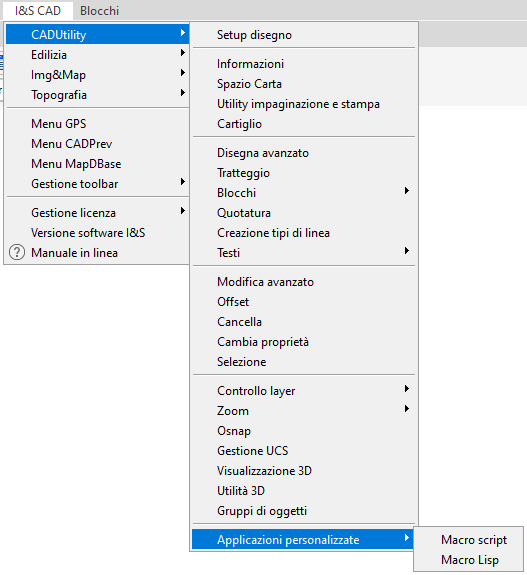
Task: Click Versione software I&S
Action: [x=98, y=233]
